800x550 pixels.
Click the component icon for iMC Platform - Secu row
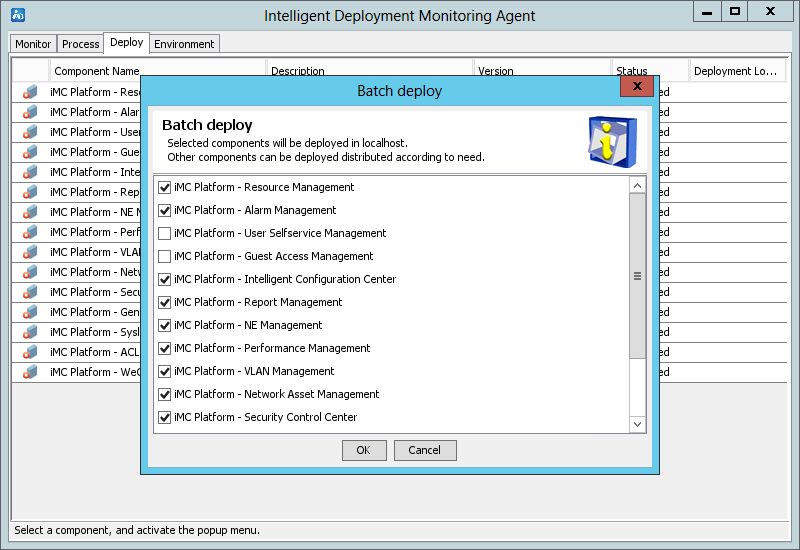(30, 292)
